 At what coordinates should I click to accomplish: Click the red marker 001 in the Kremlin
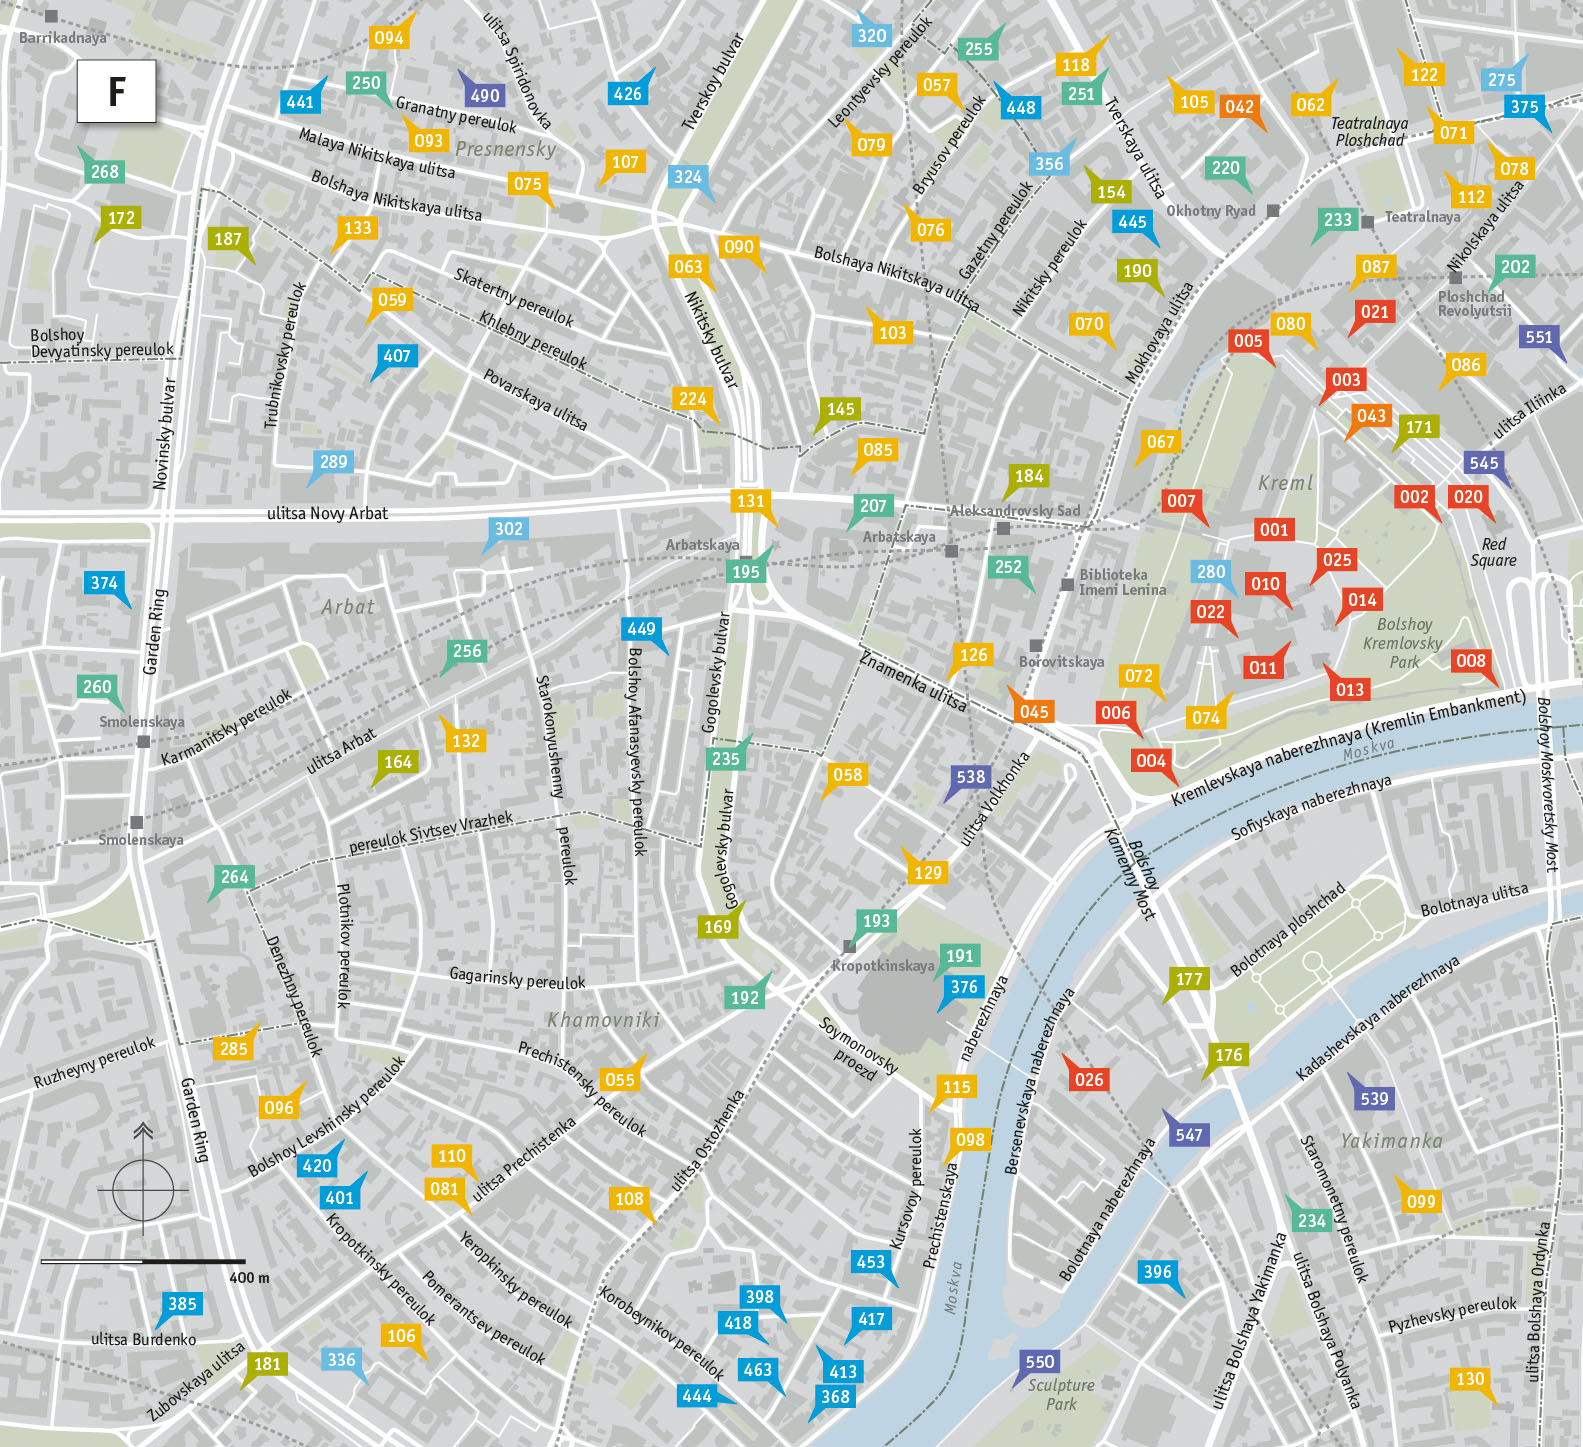(x=1273, y=530)
